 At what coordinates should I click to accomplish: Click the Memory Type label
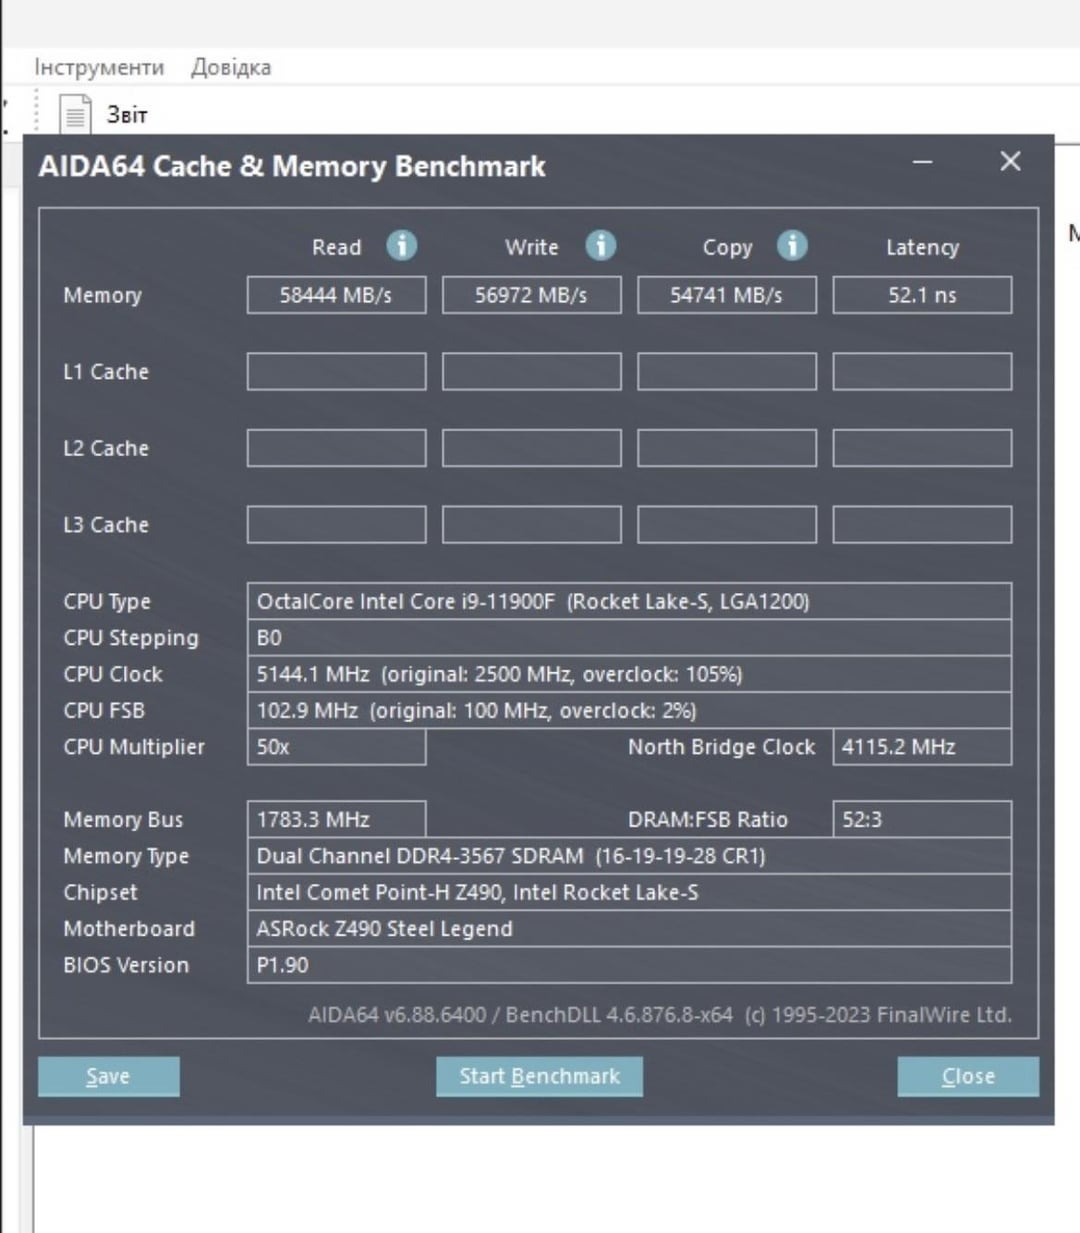[126, 856]
